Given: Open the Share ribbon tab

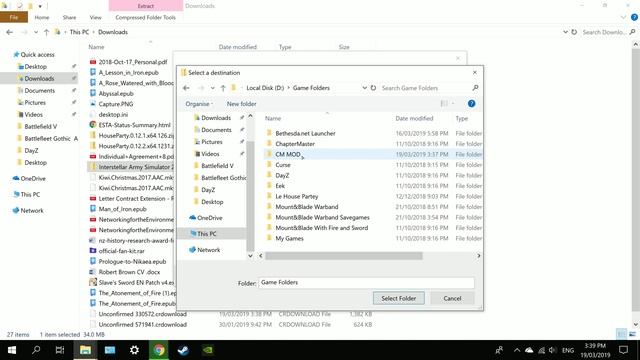Looking at the screenshot, I should click(x=69, y=17).
